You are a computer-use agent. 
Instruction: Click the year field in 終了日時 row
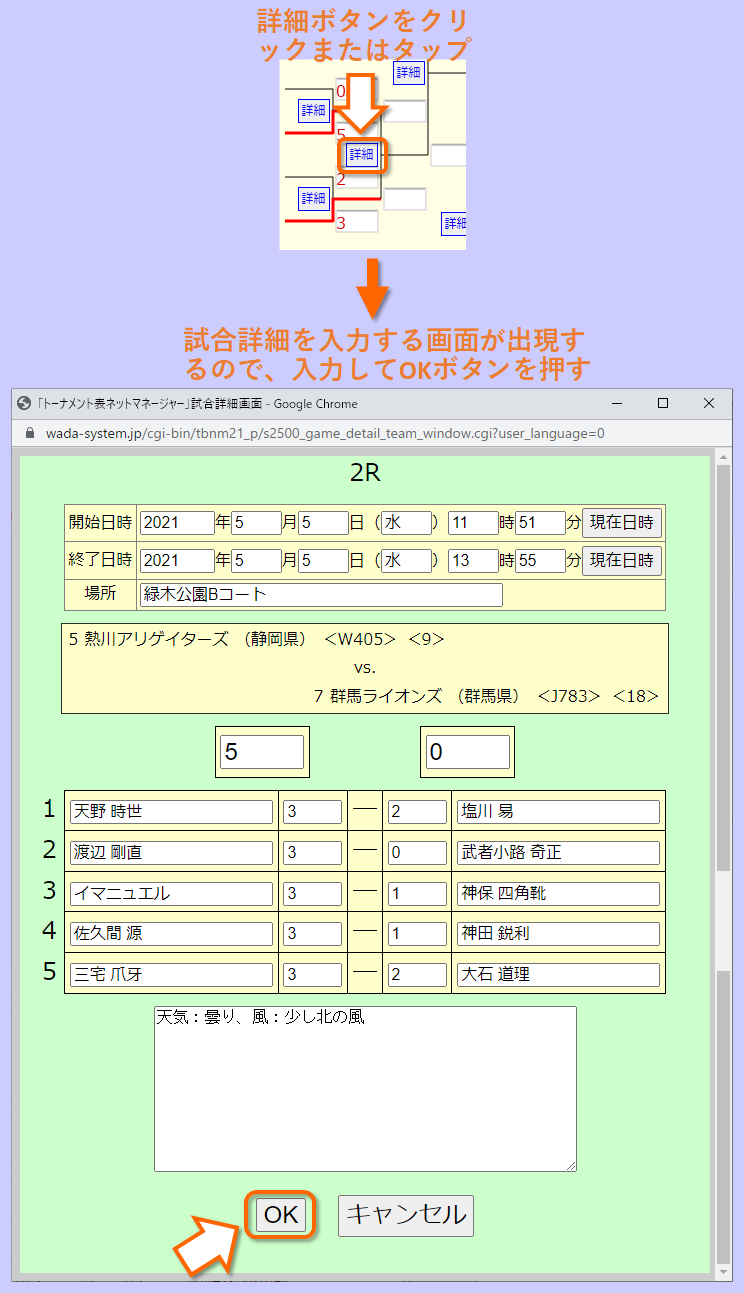(x=178, y=560)
